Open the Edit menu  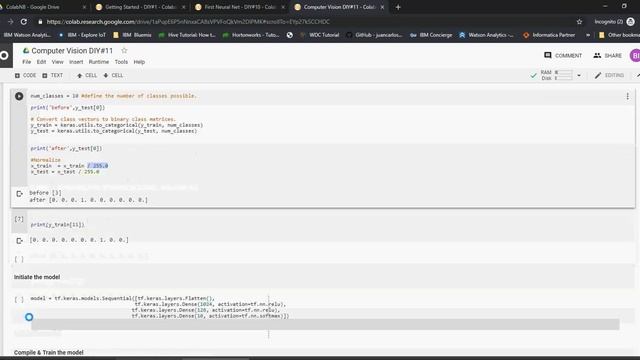tap(41, 62)
